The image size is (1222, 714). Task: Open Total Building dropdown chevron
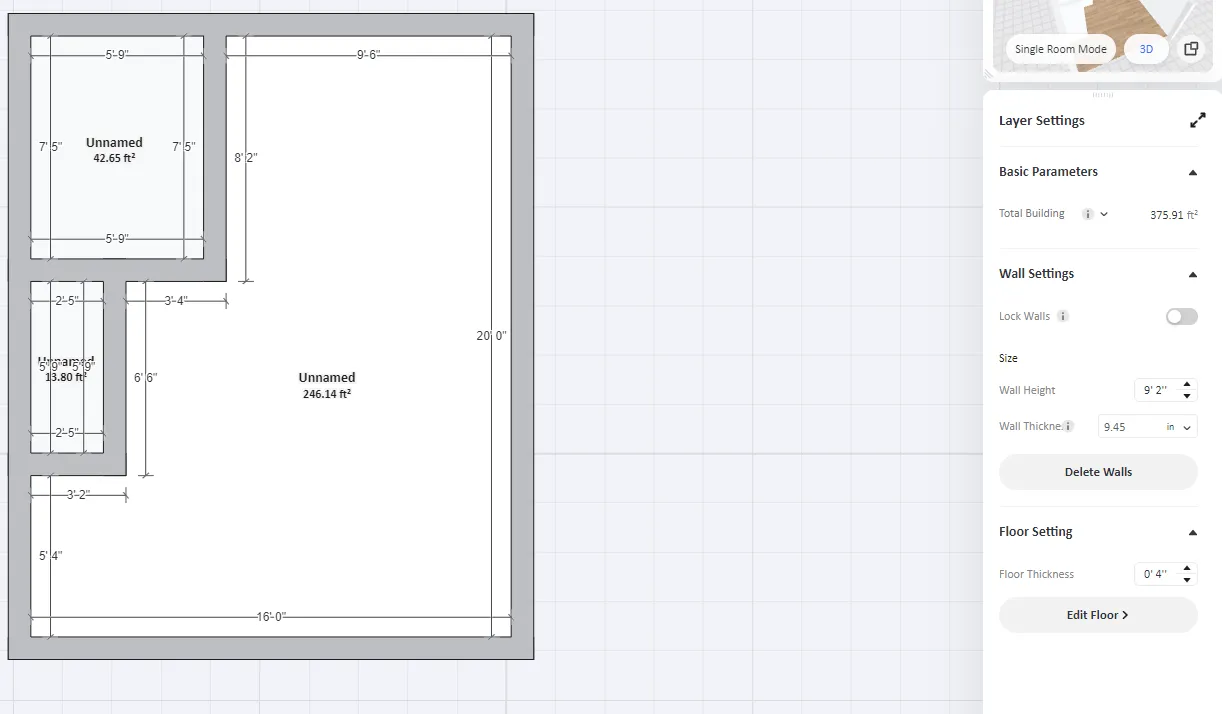[x=1105, y=214]
